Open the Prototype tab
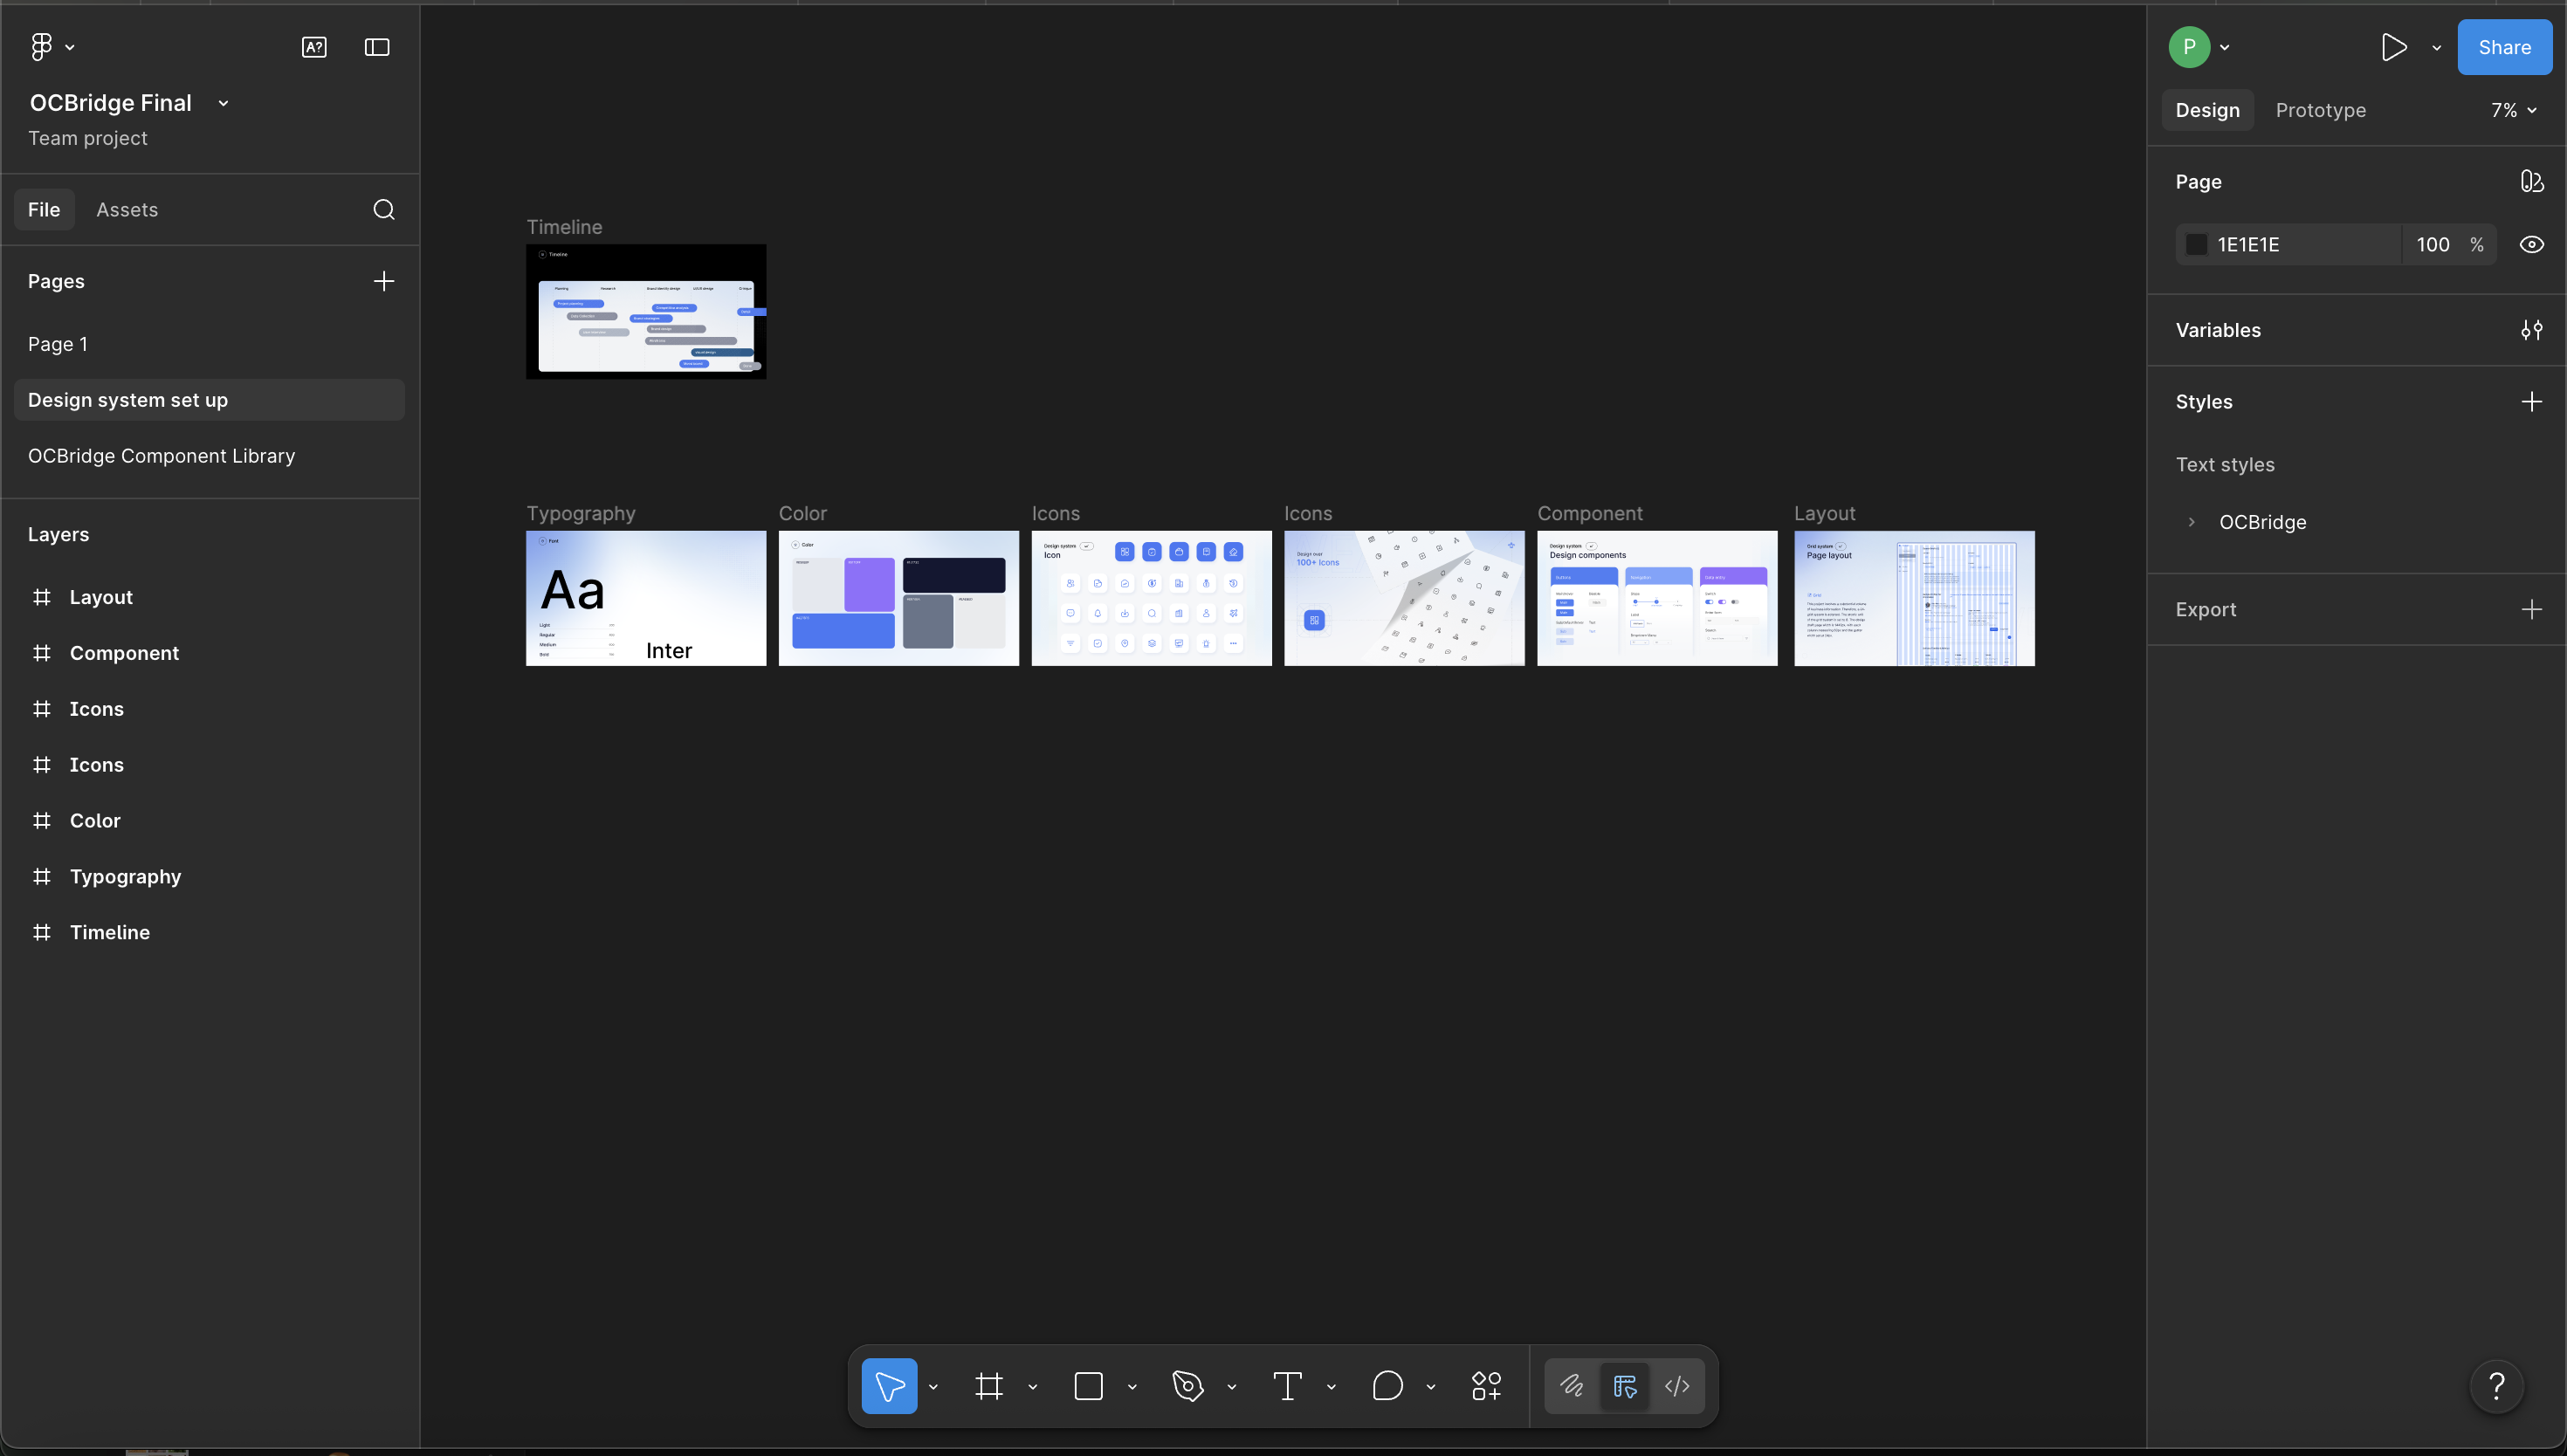 tap(2320, 110)
